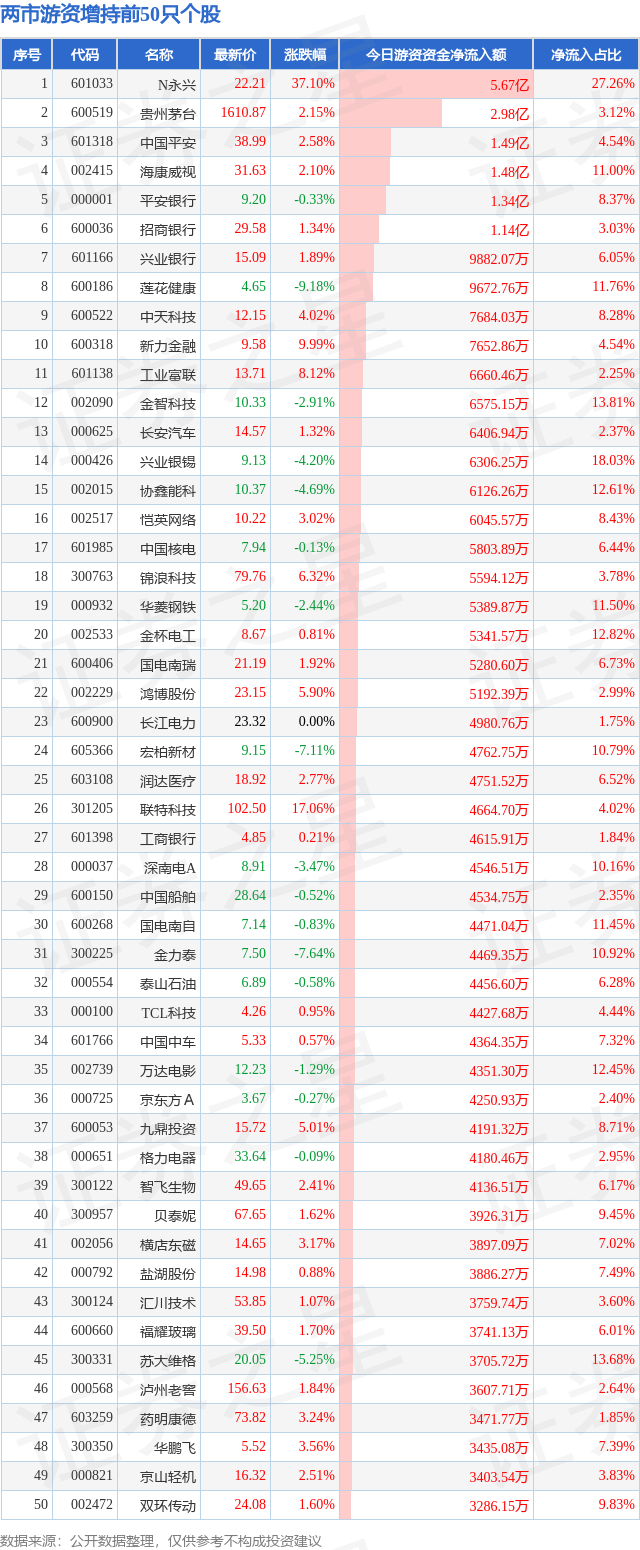
Task: Select stock name 鸿博股份
Action: (168, 694)
